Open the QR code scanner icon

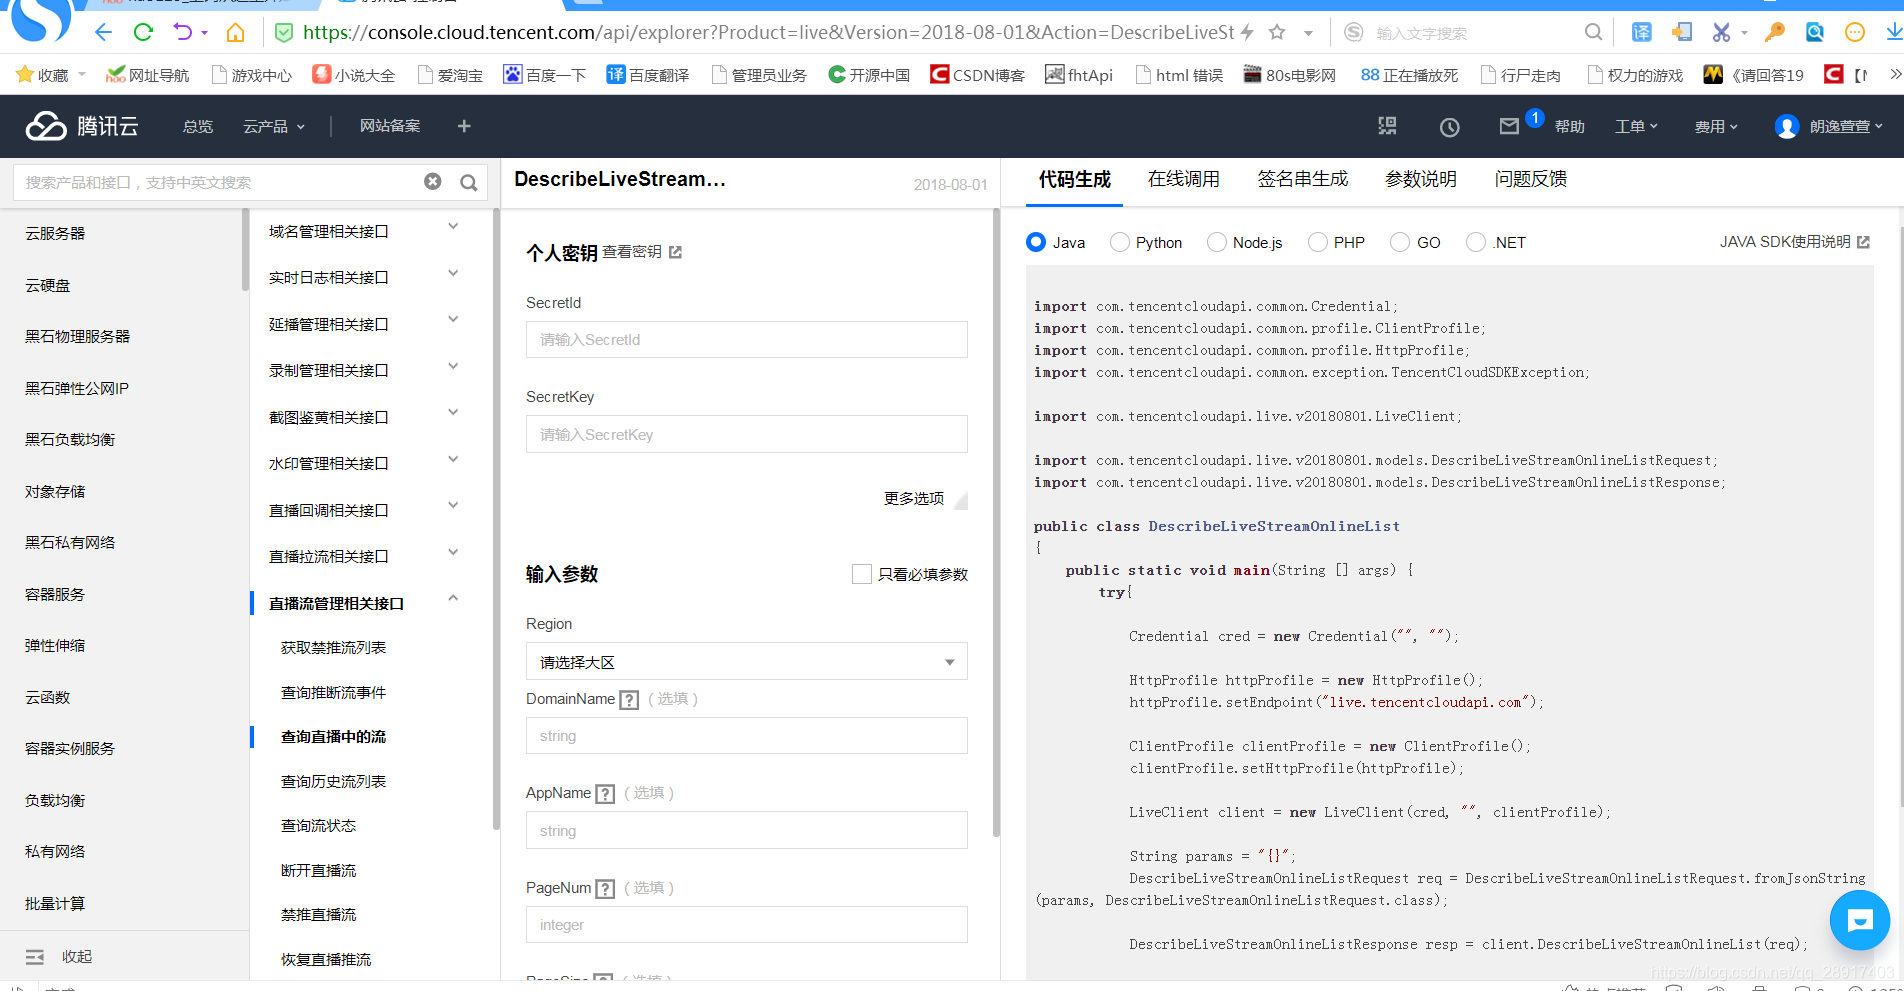click(1387, 126)
